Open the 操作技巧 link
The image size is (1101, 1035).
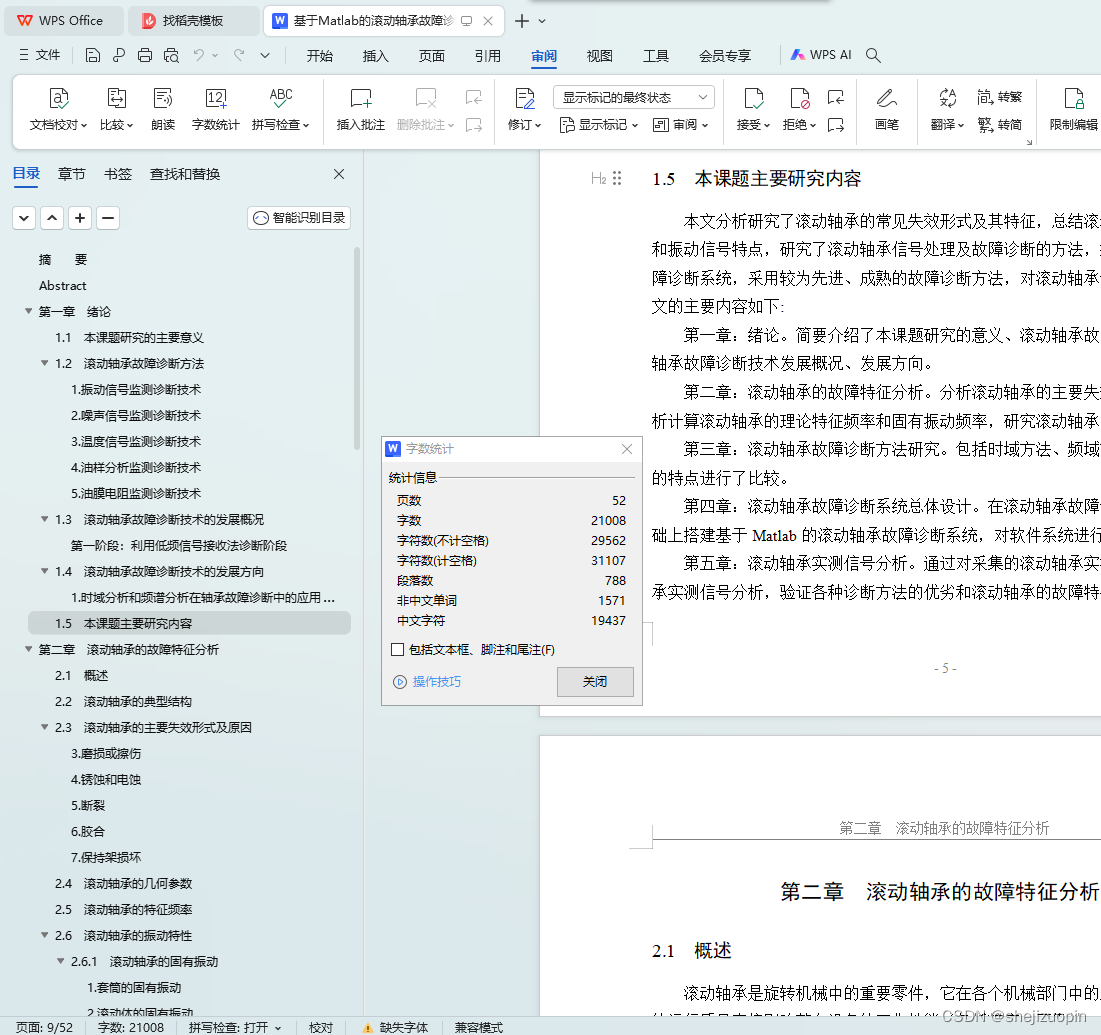coord(428,682)
